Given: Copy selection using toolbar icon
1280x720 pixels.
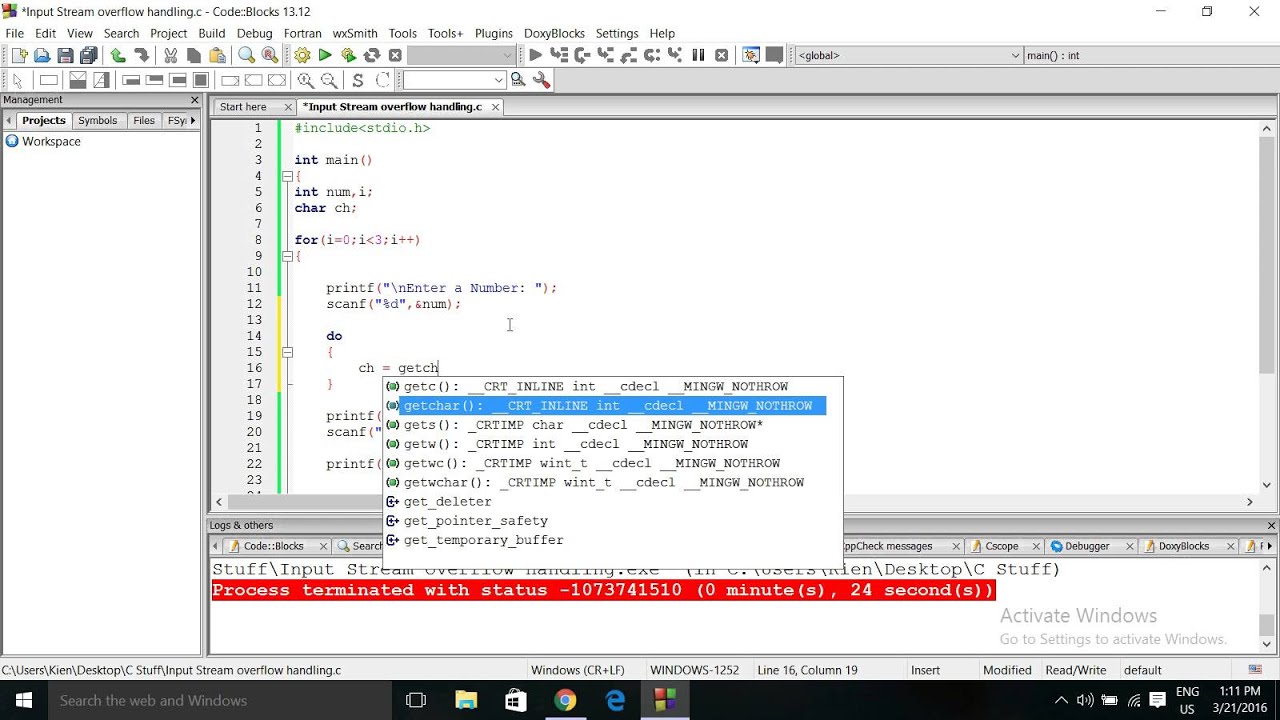Looking at the screenshot, I should [194, 56].
